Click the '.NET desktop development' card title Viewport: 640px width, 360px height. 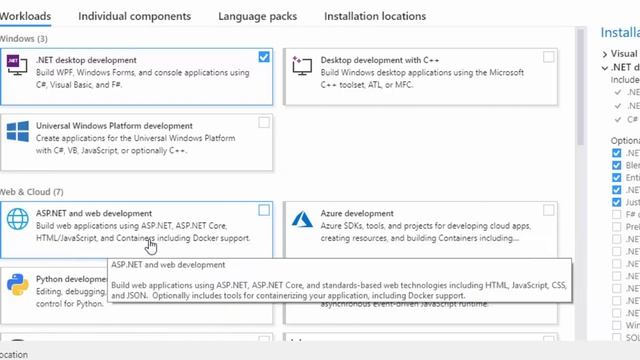pos(86,60)
